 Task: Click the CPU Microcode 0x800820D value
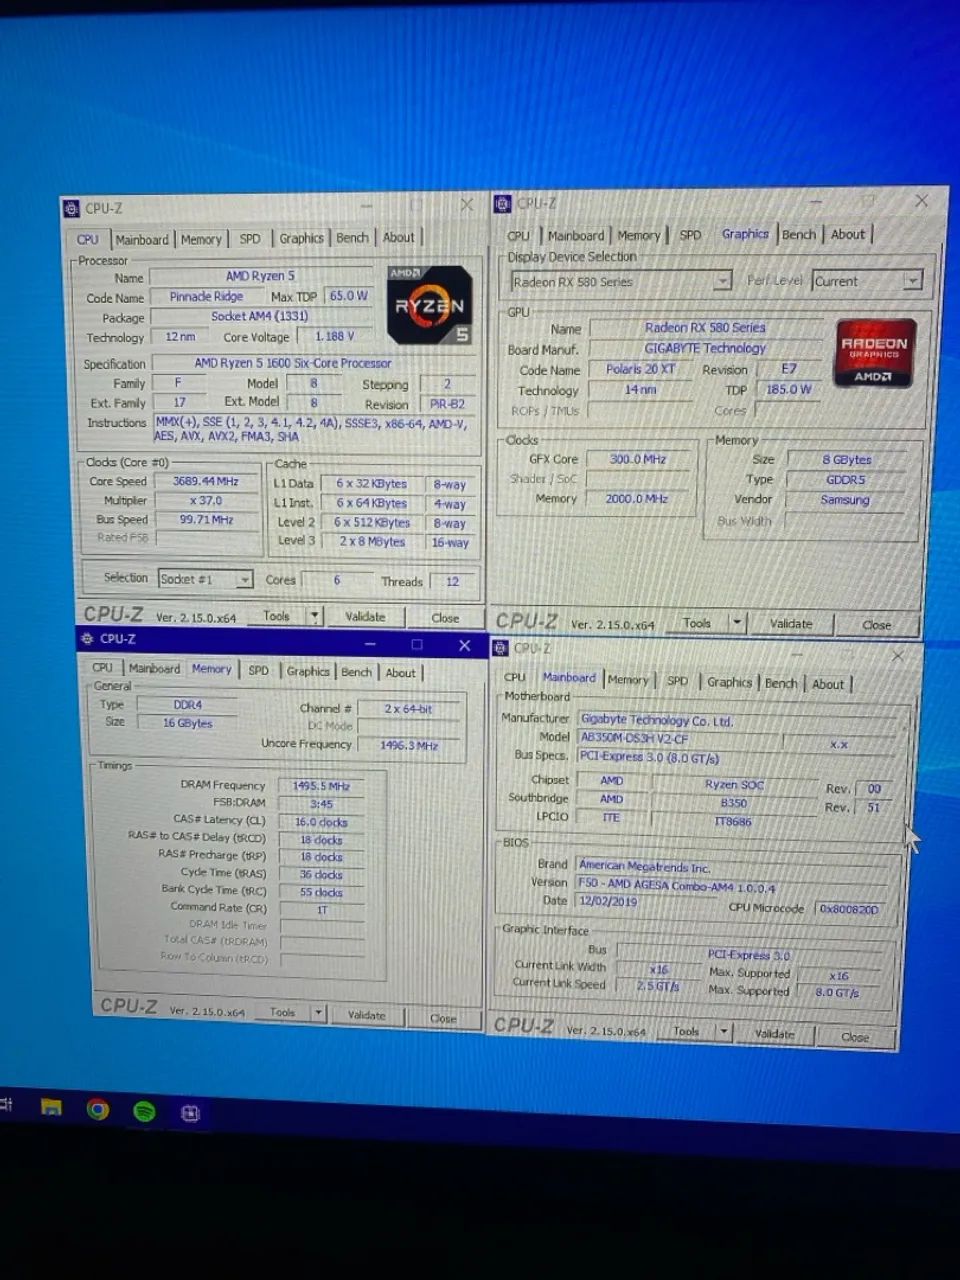click(x=848, y=909)
